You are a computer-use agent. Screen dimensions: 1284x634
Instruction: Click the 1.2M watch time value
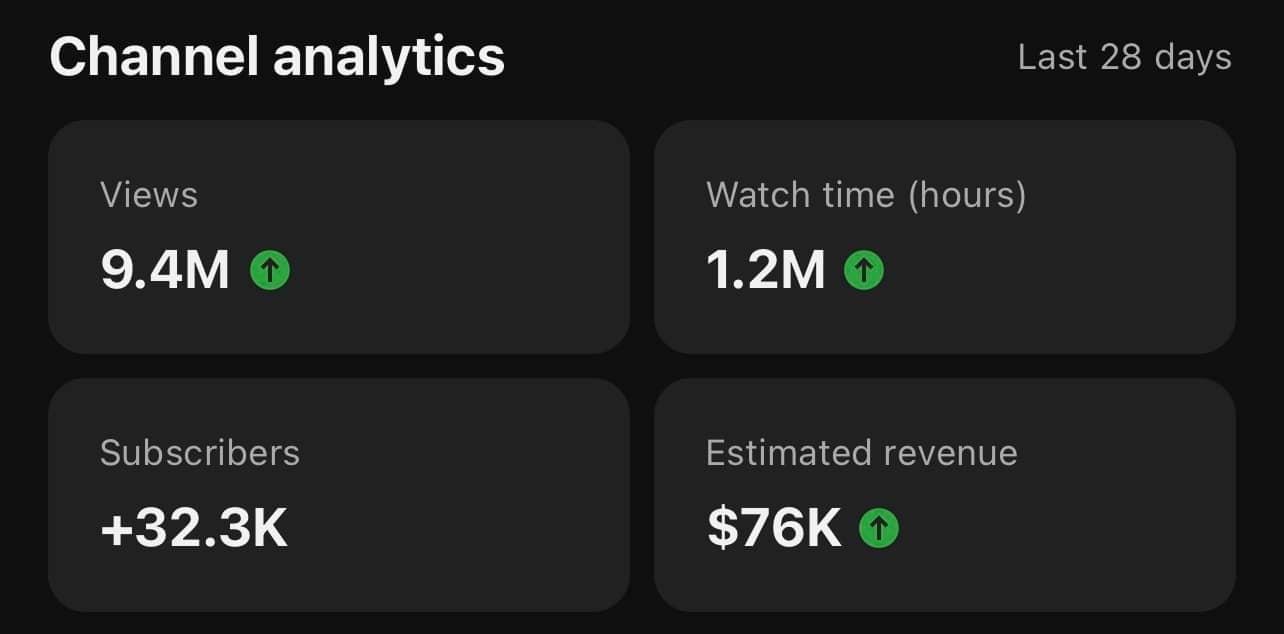(766, 269)
